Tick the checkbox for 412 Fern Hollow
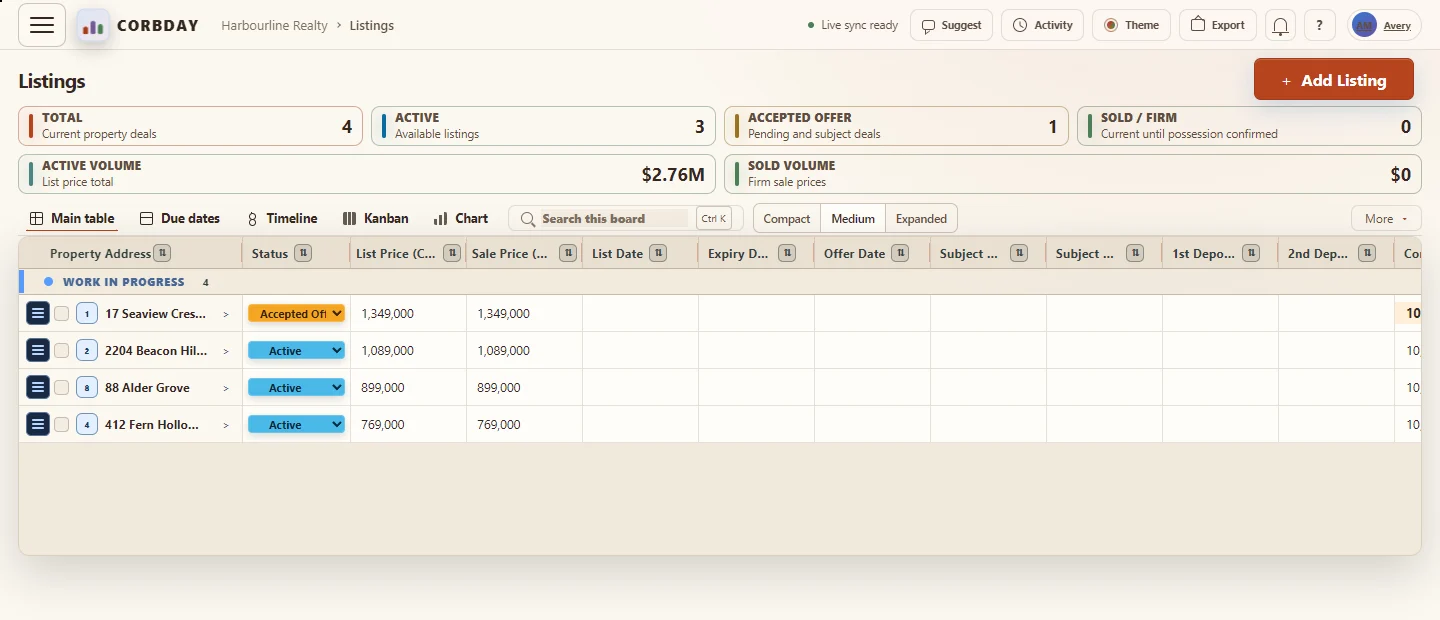This screenshot has height=620, width=1440. (x=62, y=424)
